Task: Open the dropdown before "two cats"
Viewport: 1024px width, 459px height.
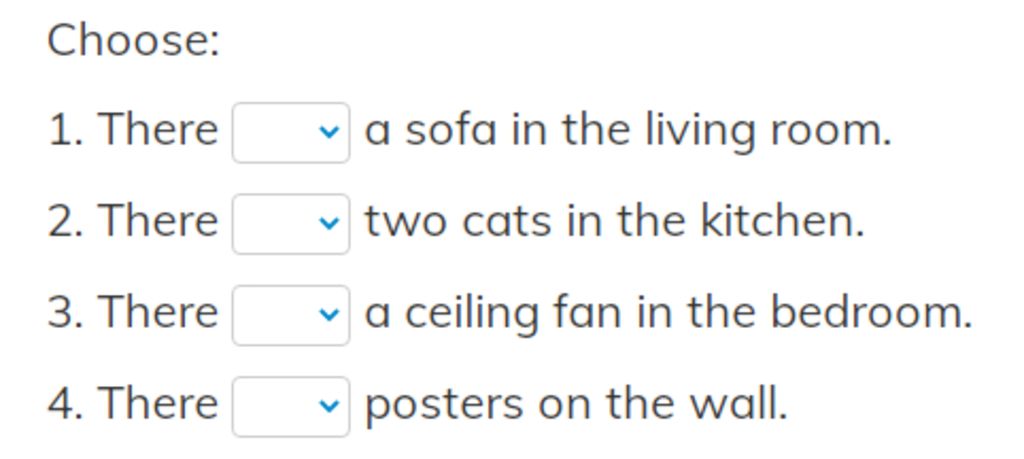Action: [291, 224]
